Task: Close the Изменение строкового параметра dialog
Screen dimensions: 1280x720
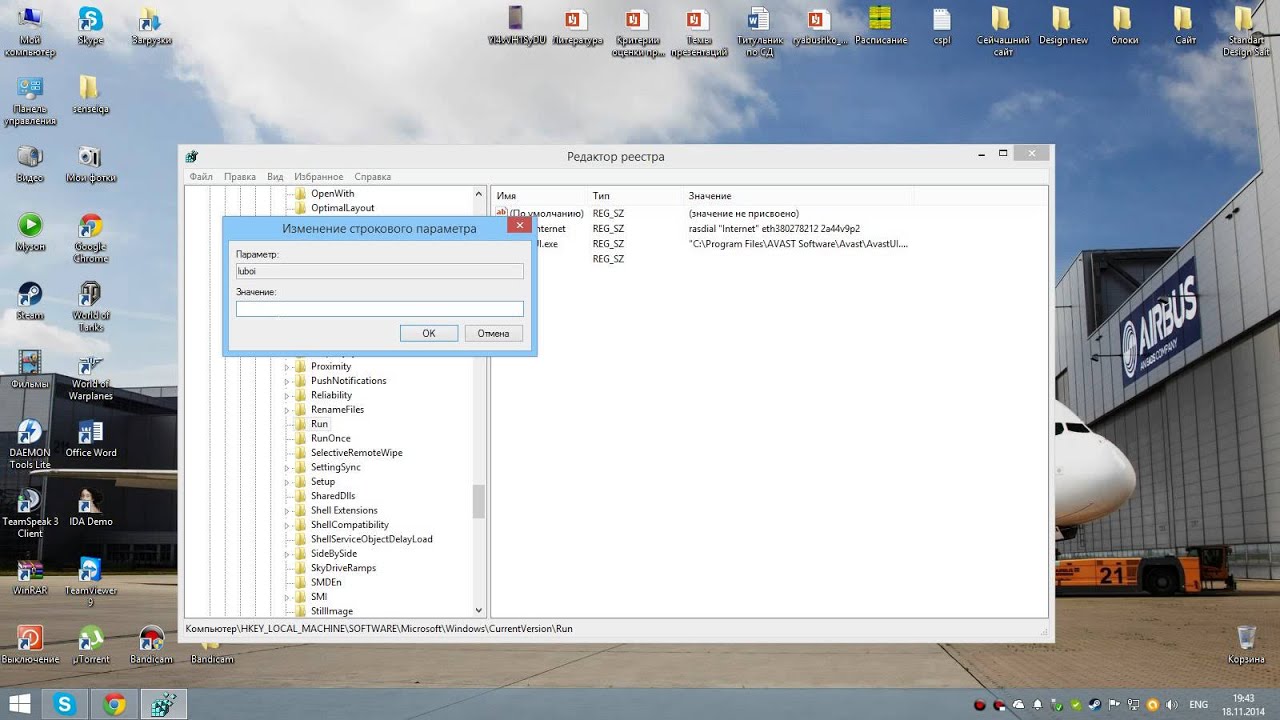Action: pos(519,226)
